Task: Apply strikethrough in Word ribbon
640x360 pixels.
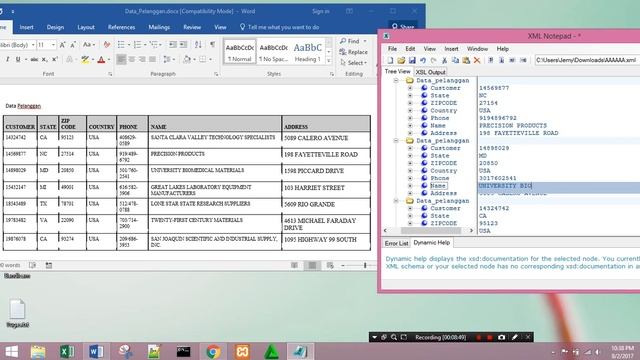Action: click(x=34, y=60)
